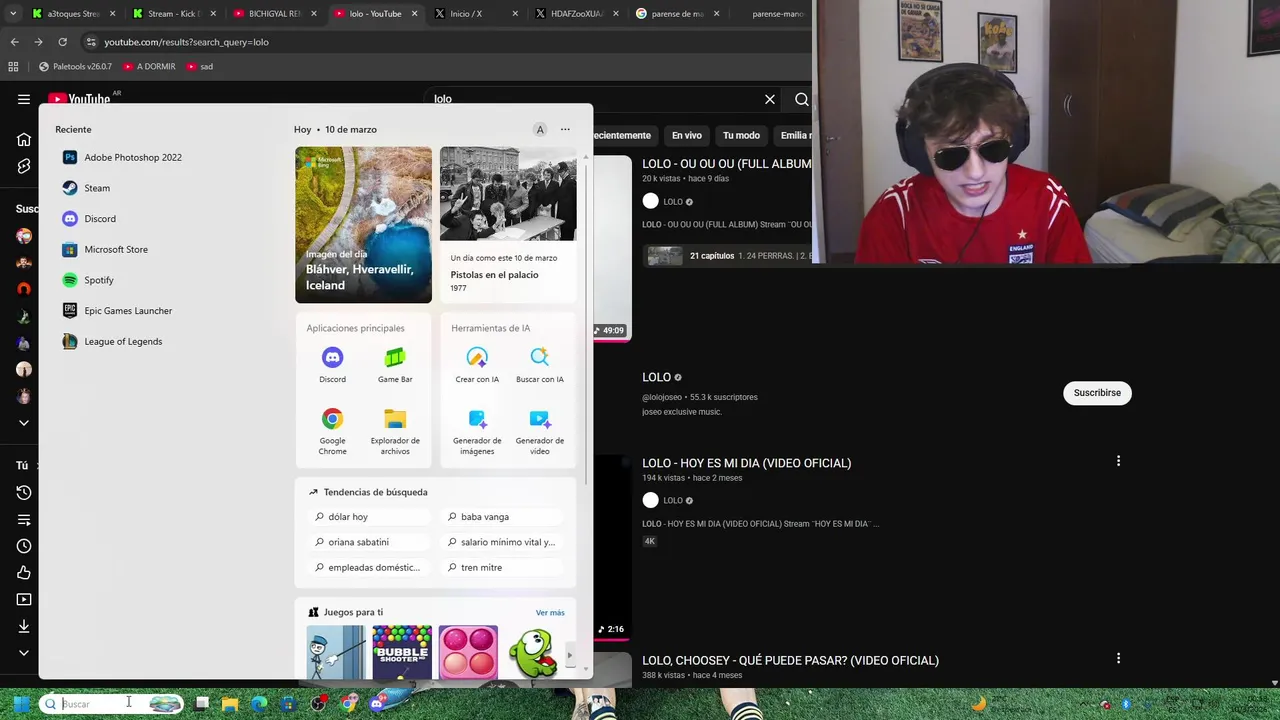This screenshot has width=1280, height=720.
Task: Open Explorador de archivos tile
Action: click(x=395, y=432)
